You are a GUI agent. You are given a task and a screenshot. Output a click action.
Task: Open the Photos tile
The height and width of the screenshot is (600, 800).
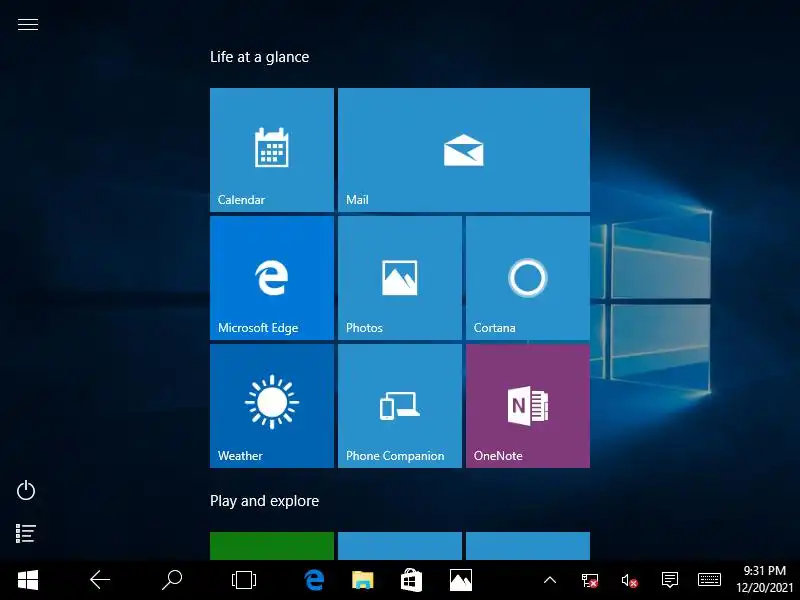(x=400, y=278)
